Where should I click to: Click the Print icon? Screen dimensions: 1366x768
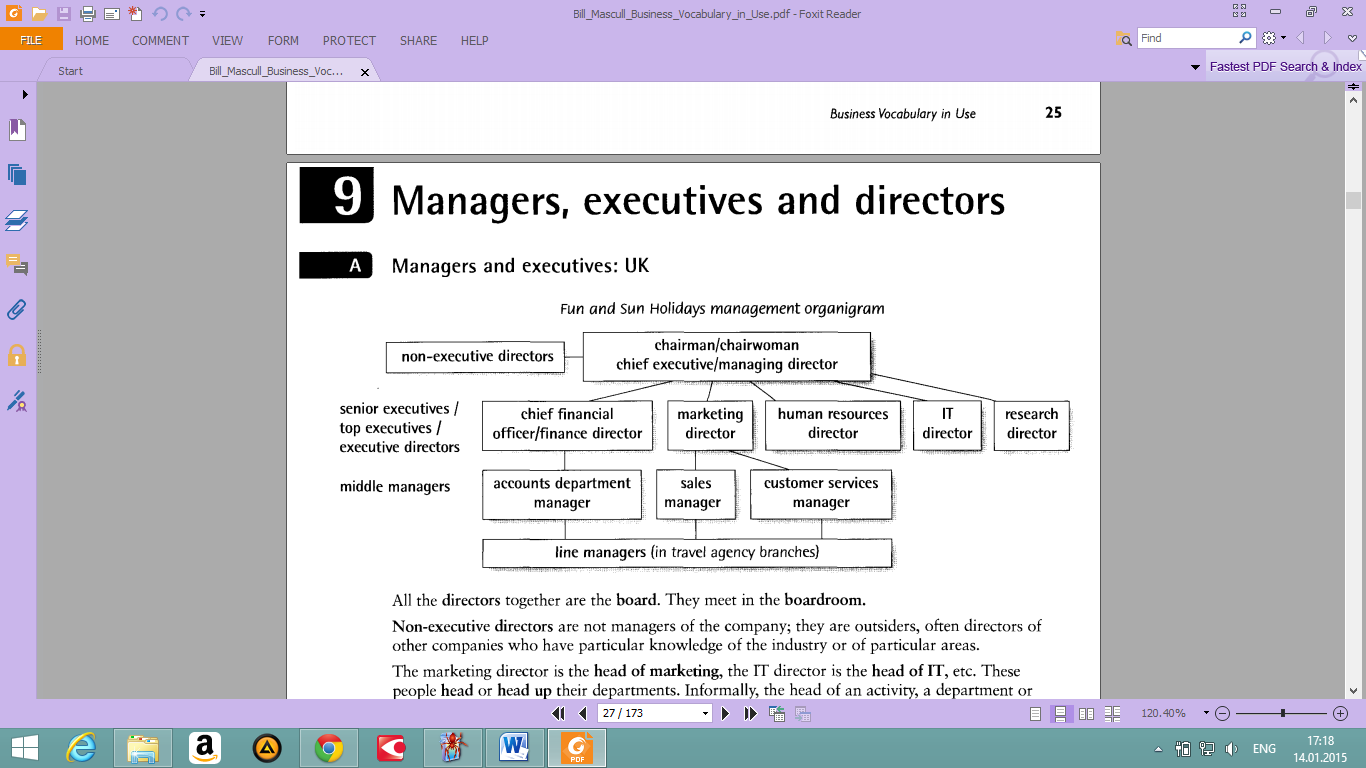[87, 14]
